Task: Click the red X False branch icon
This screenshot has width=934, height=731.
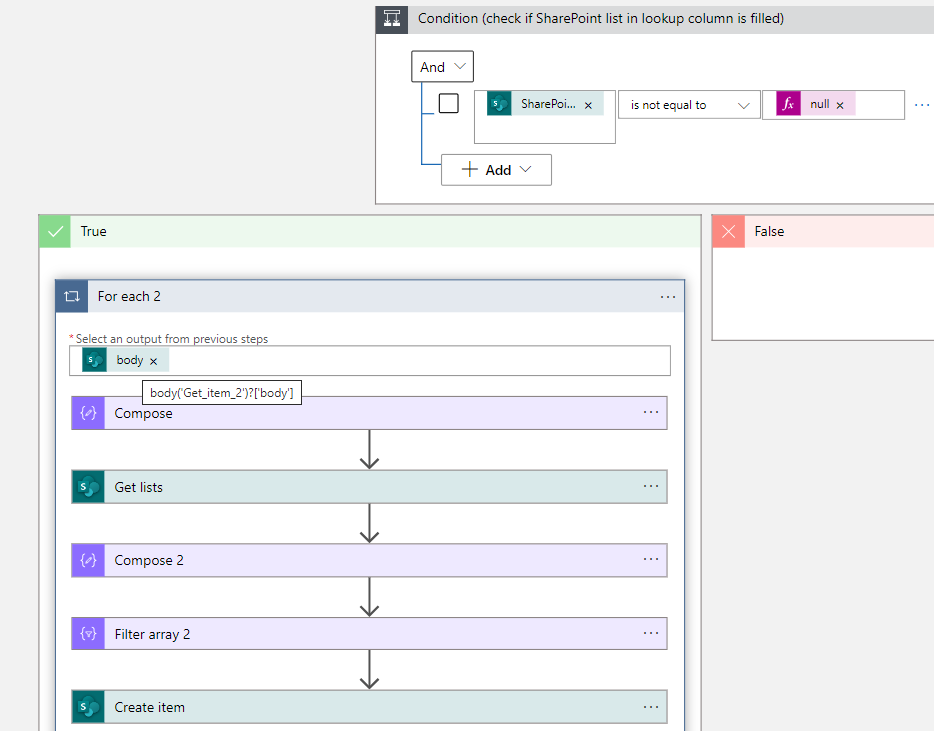Action: tap(728, 232)
